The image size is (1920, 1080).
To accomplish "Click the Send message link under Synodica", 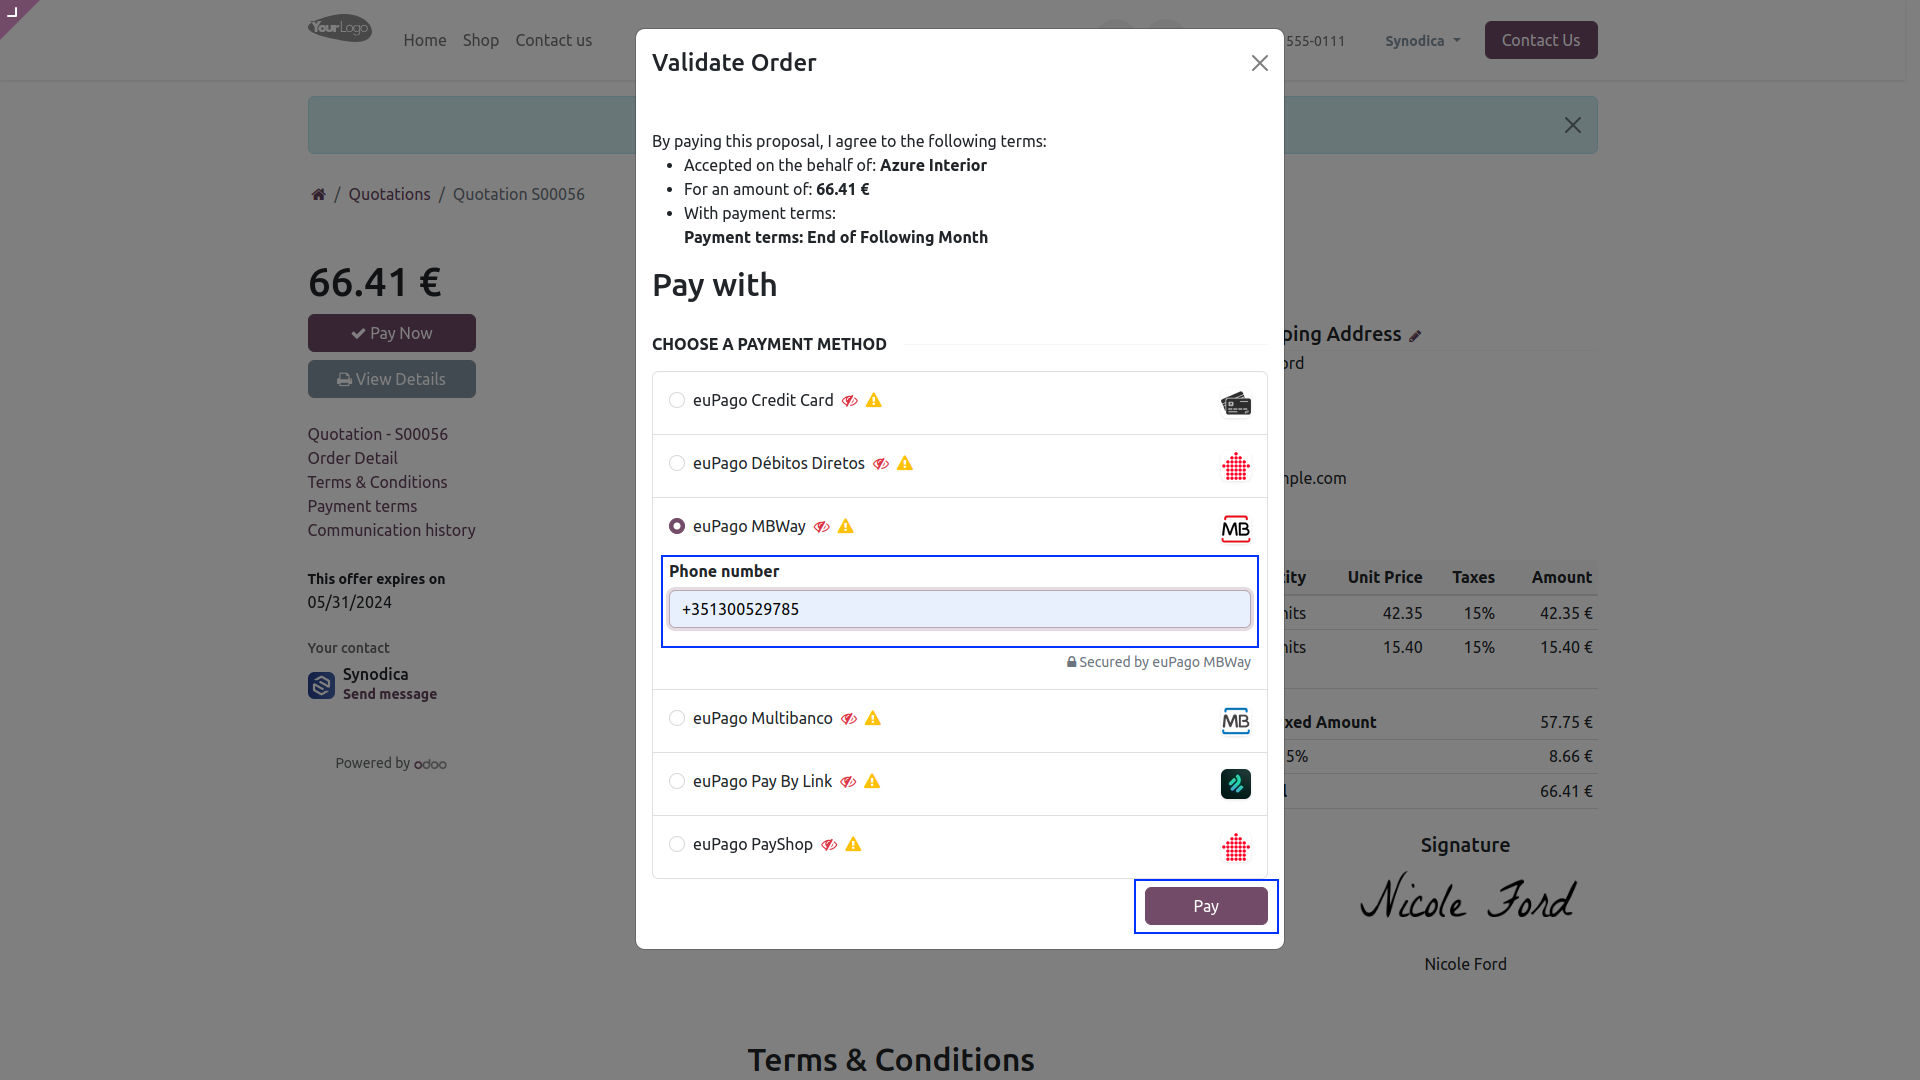I will point(390,694).
